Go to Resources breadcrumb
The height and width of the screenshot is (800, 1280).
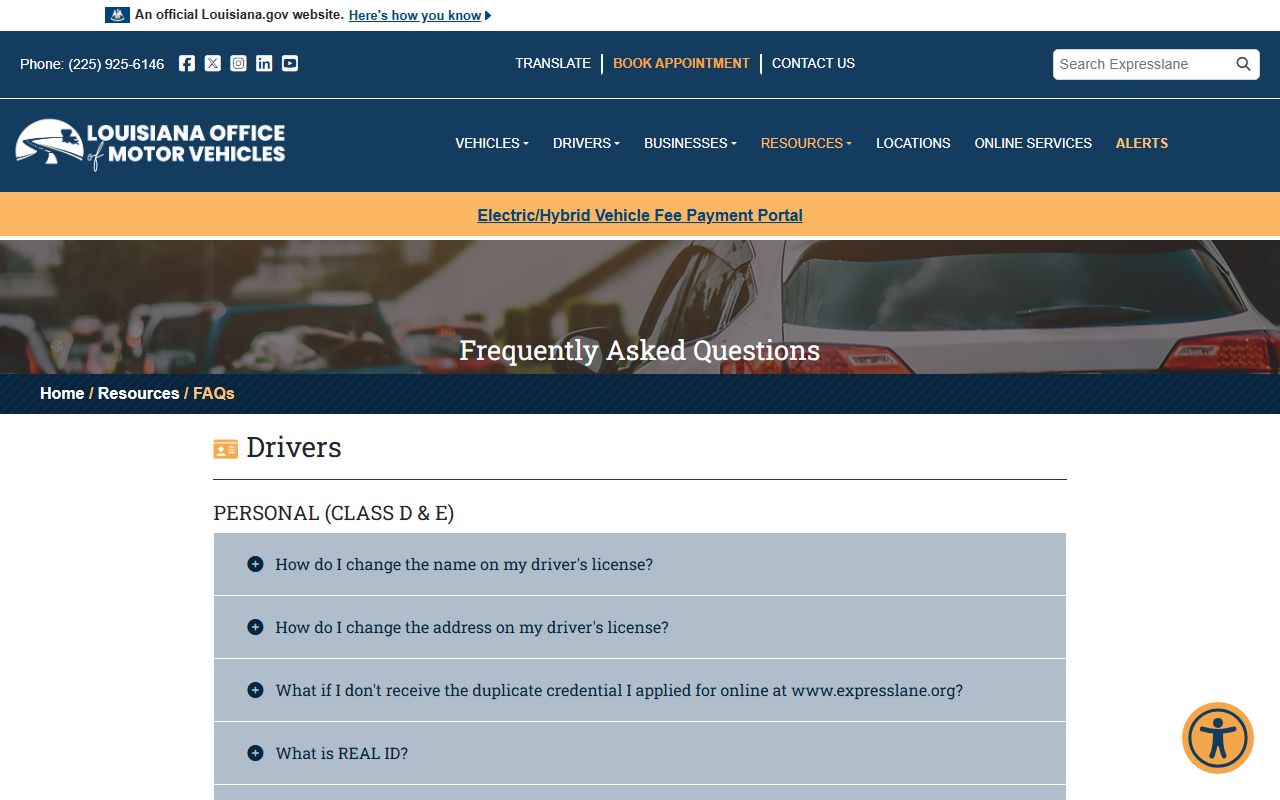pos(138,393)
